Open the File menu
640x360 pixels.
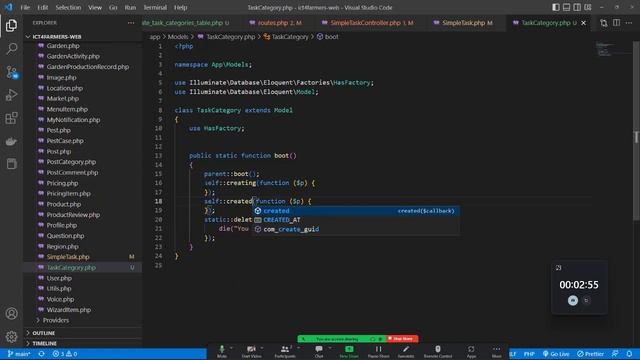point(25,7)
